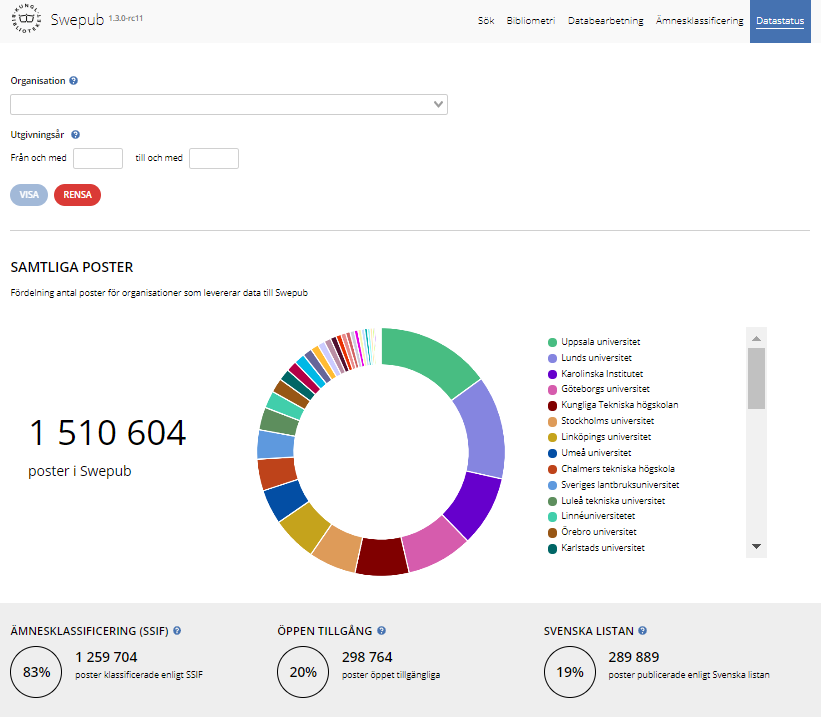Toggle Lunds universitet legend entry

590,358
